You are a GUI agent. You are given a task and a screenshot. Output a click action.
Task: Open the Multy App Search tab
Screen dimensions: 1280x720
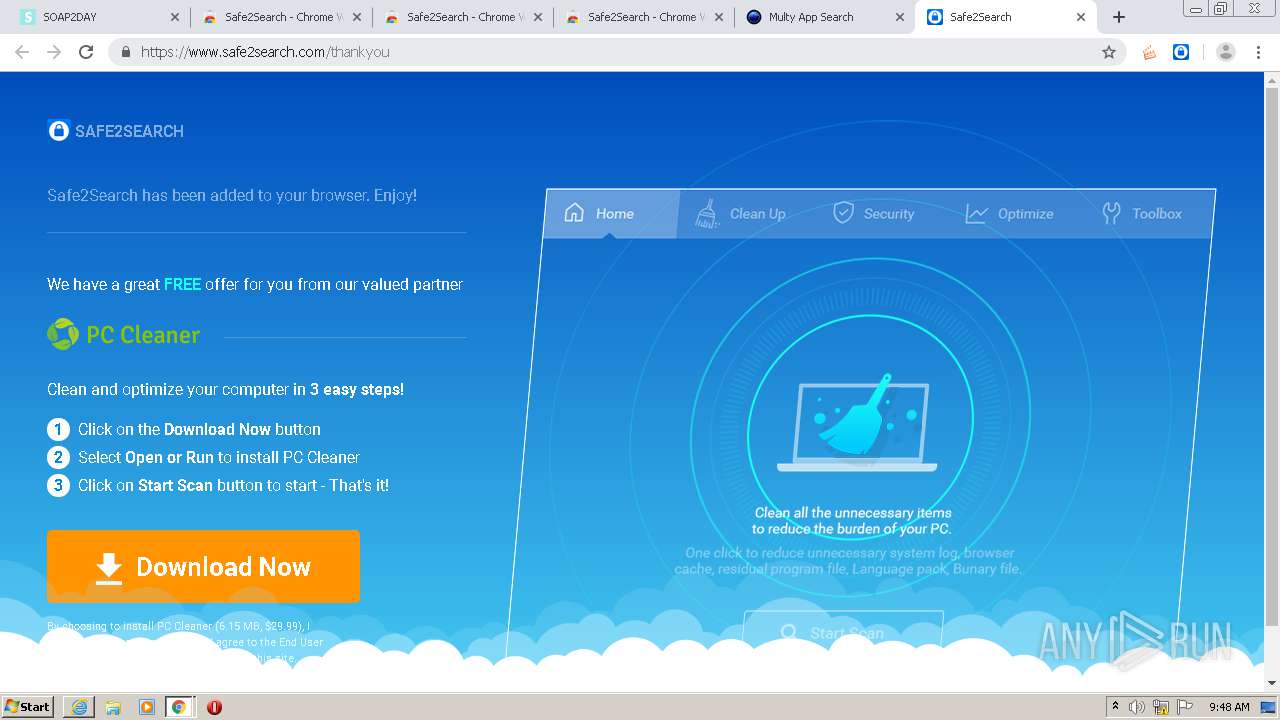pos(823,17)
